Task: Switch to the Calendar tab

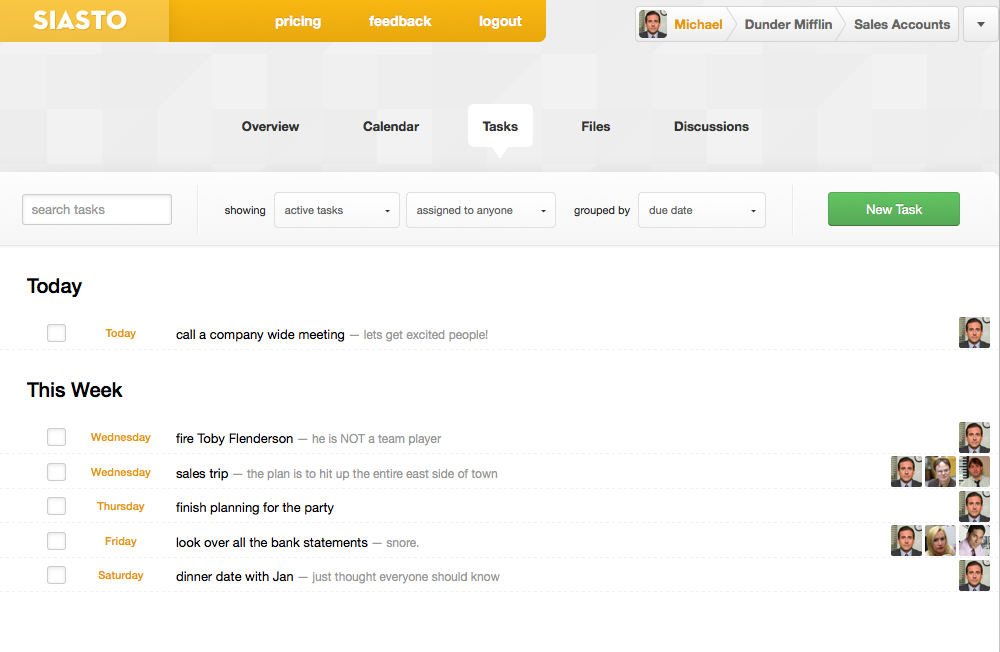Action: [x=391, y=127]
